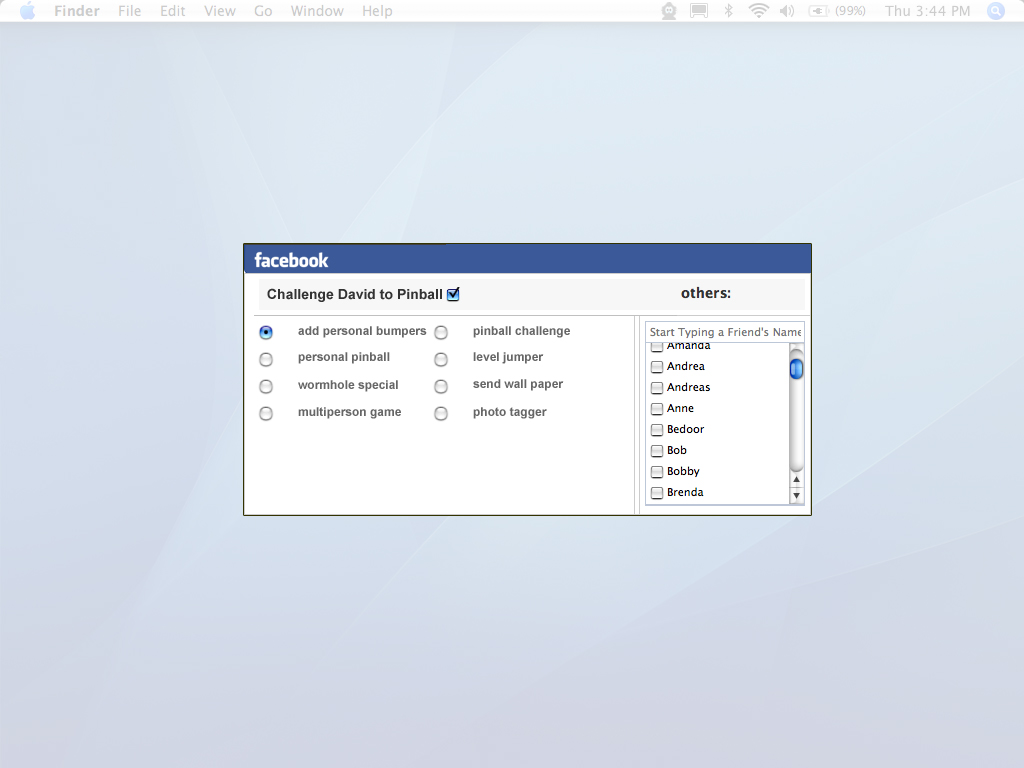Tick the Bedoor friend checkbox
Viewport: 1024px width, 768px height.
click(657, 430)
